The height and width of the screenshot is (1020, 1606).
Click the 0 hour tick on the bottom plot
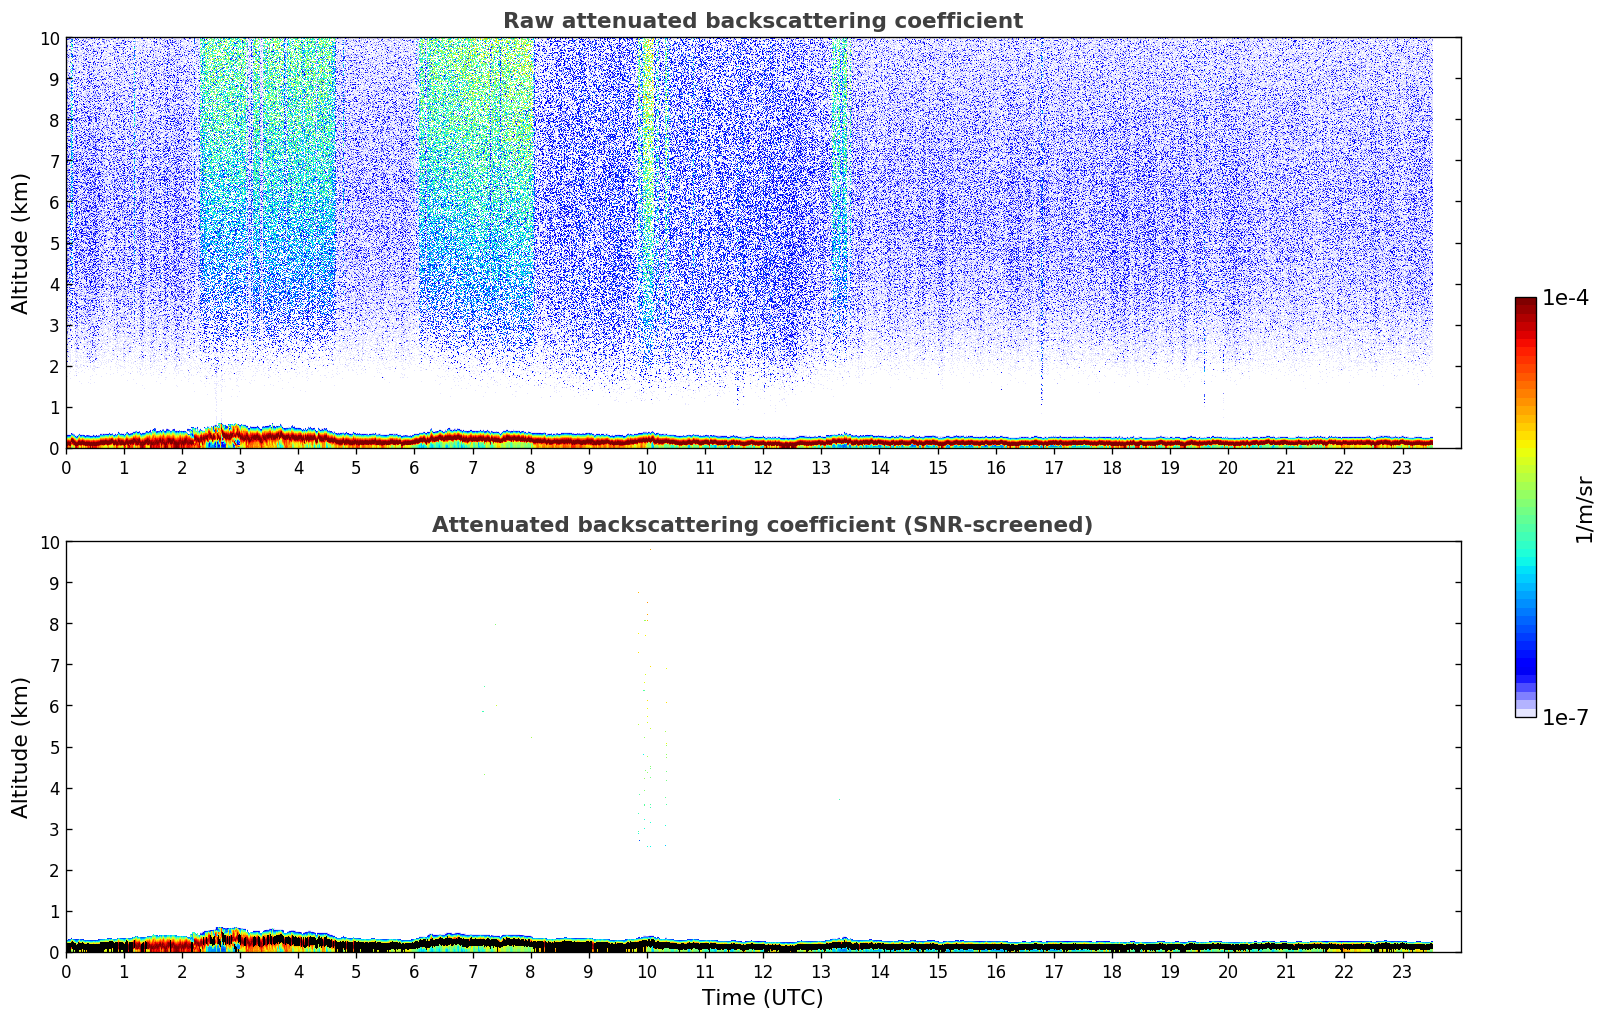point(66,972)
